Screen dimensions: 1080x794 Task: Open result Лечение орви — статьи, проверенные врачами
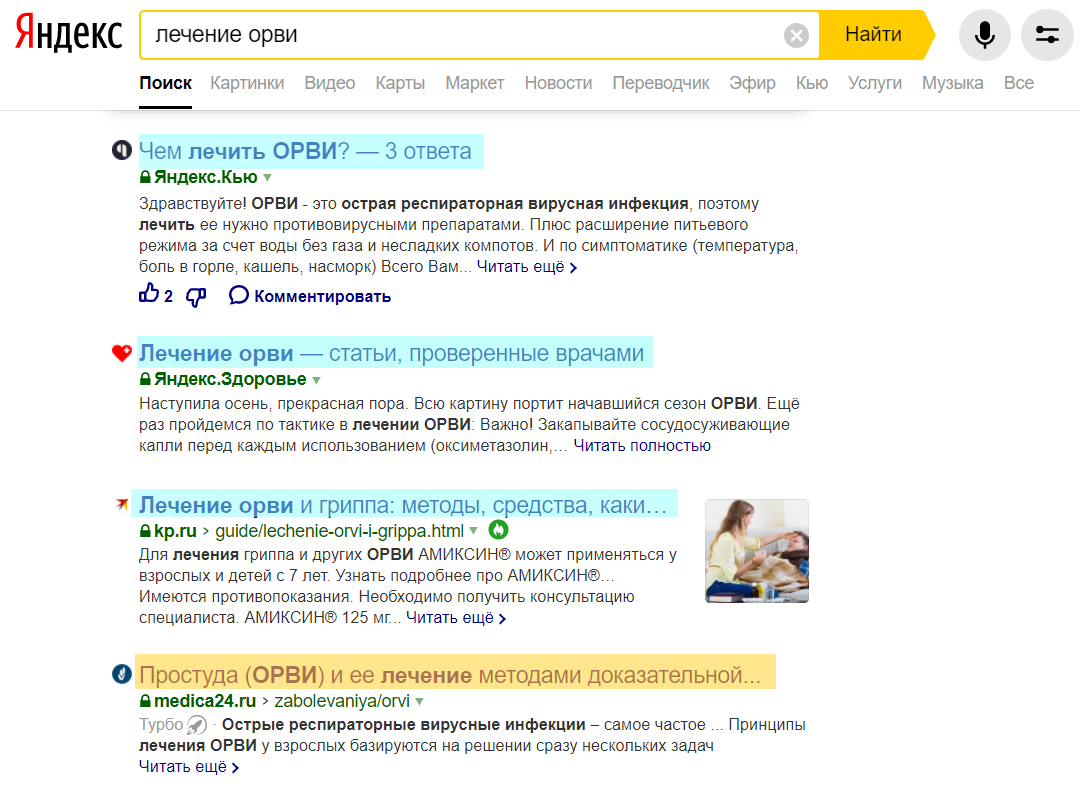coord(391,353)
